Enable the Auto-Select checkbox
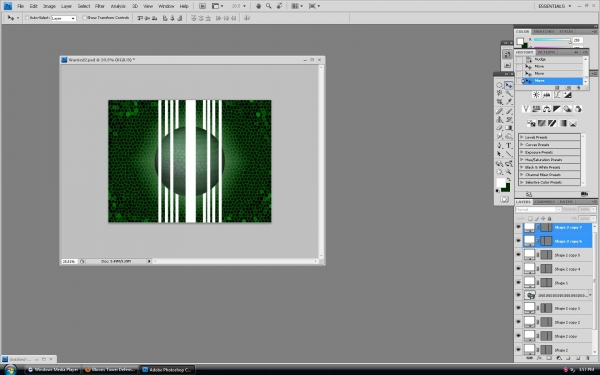This screenshot has height=375, width=600. (27, 18)
